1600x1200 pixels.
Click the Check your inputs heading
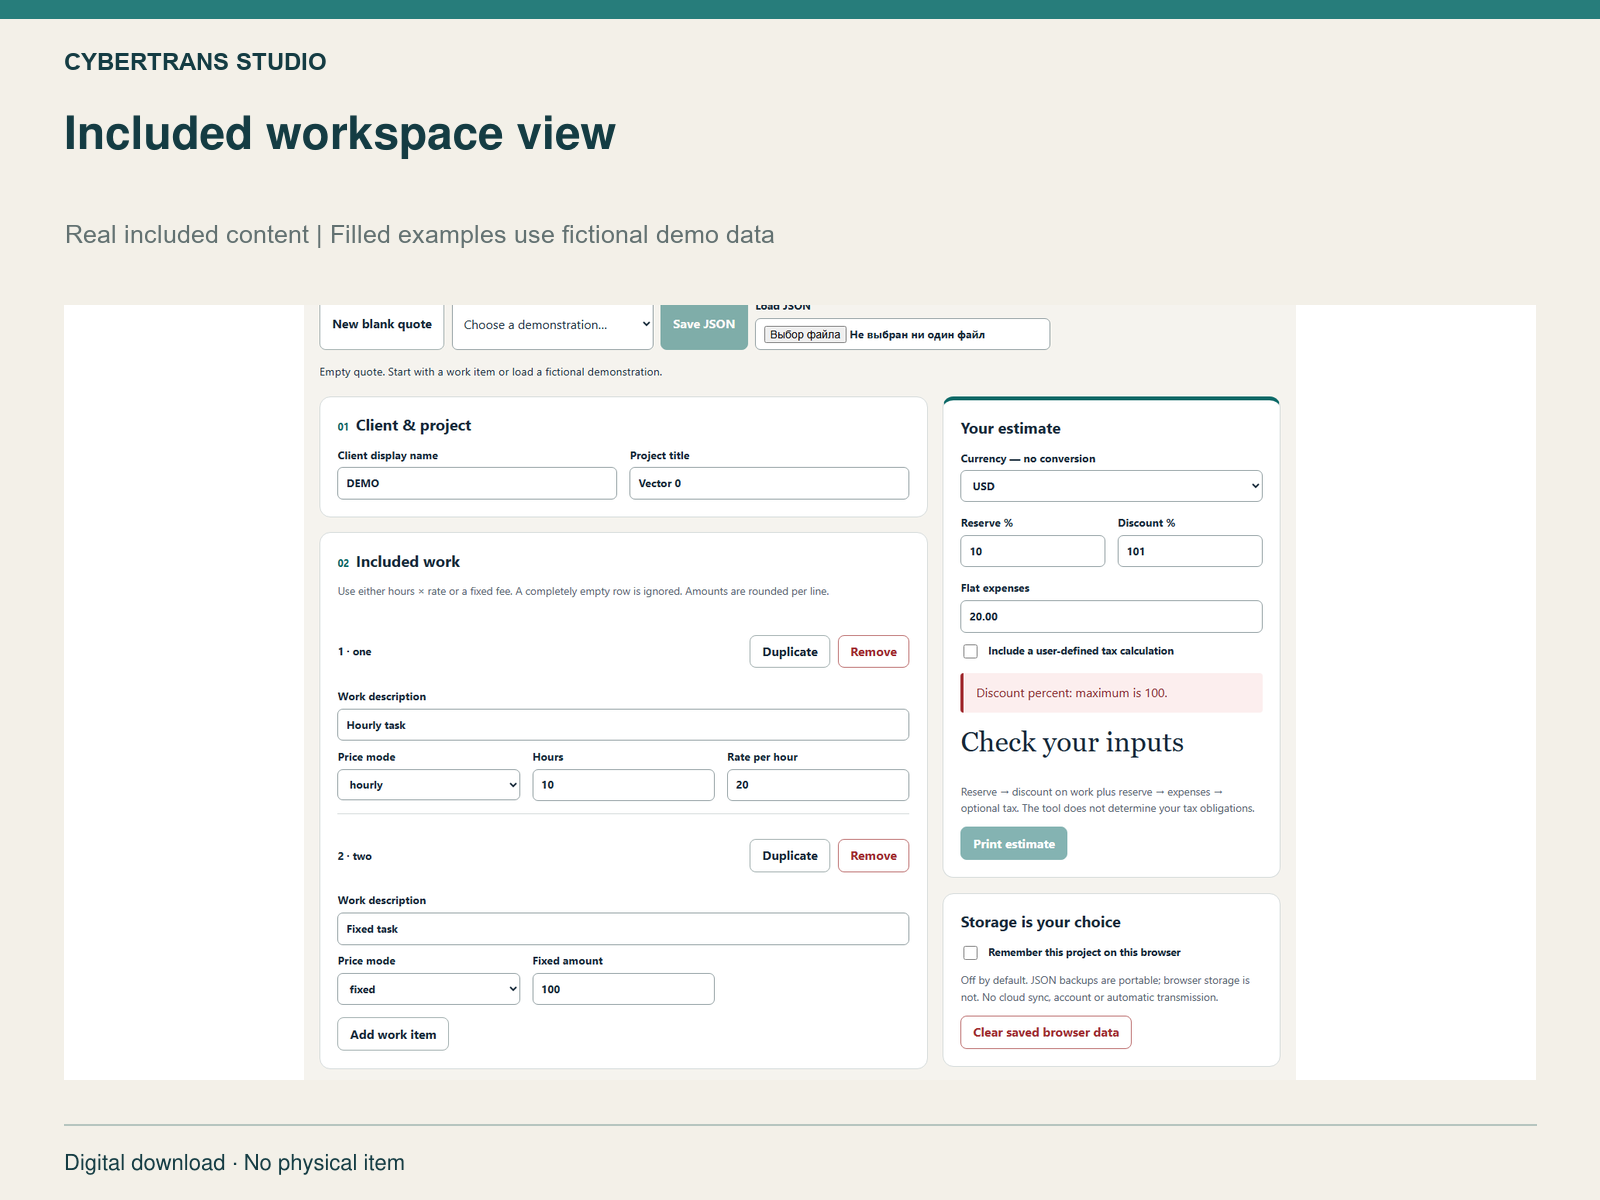(1072, 742)
